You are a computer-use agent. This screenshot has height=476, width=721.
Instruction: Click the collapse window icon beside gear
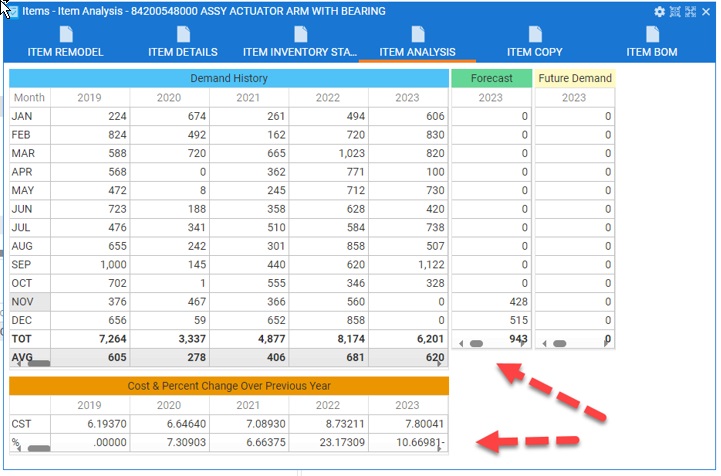point(675,11)
